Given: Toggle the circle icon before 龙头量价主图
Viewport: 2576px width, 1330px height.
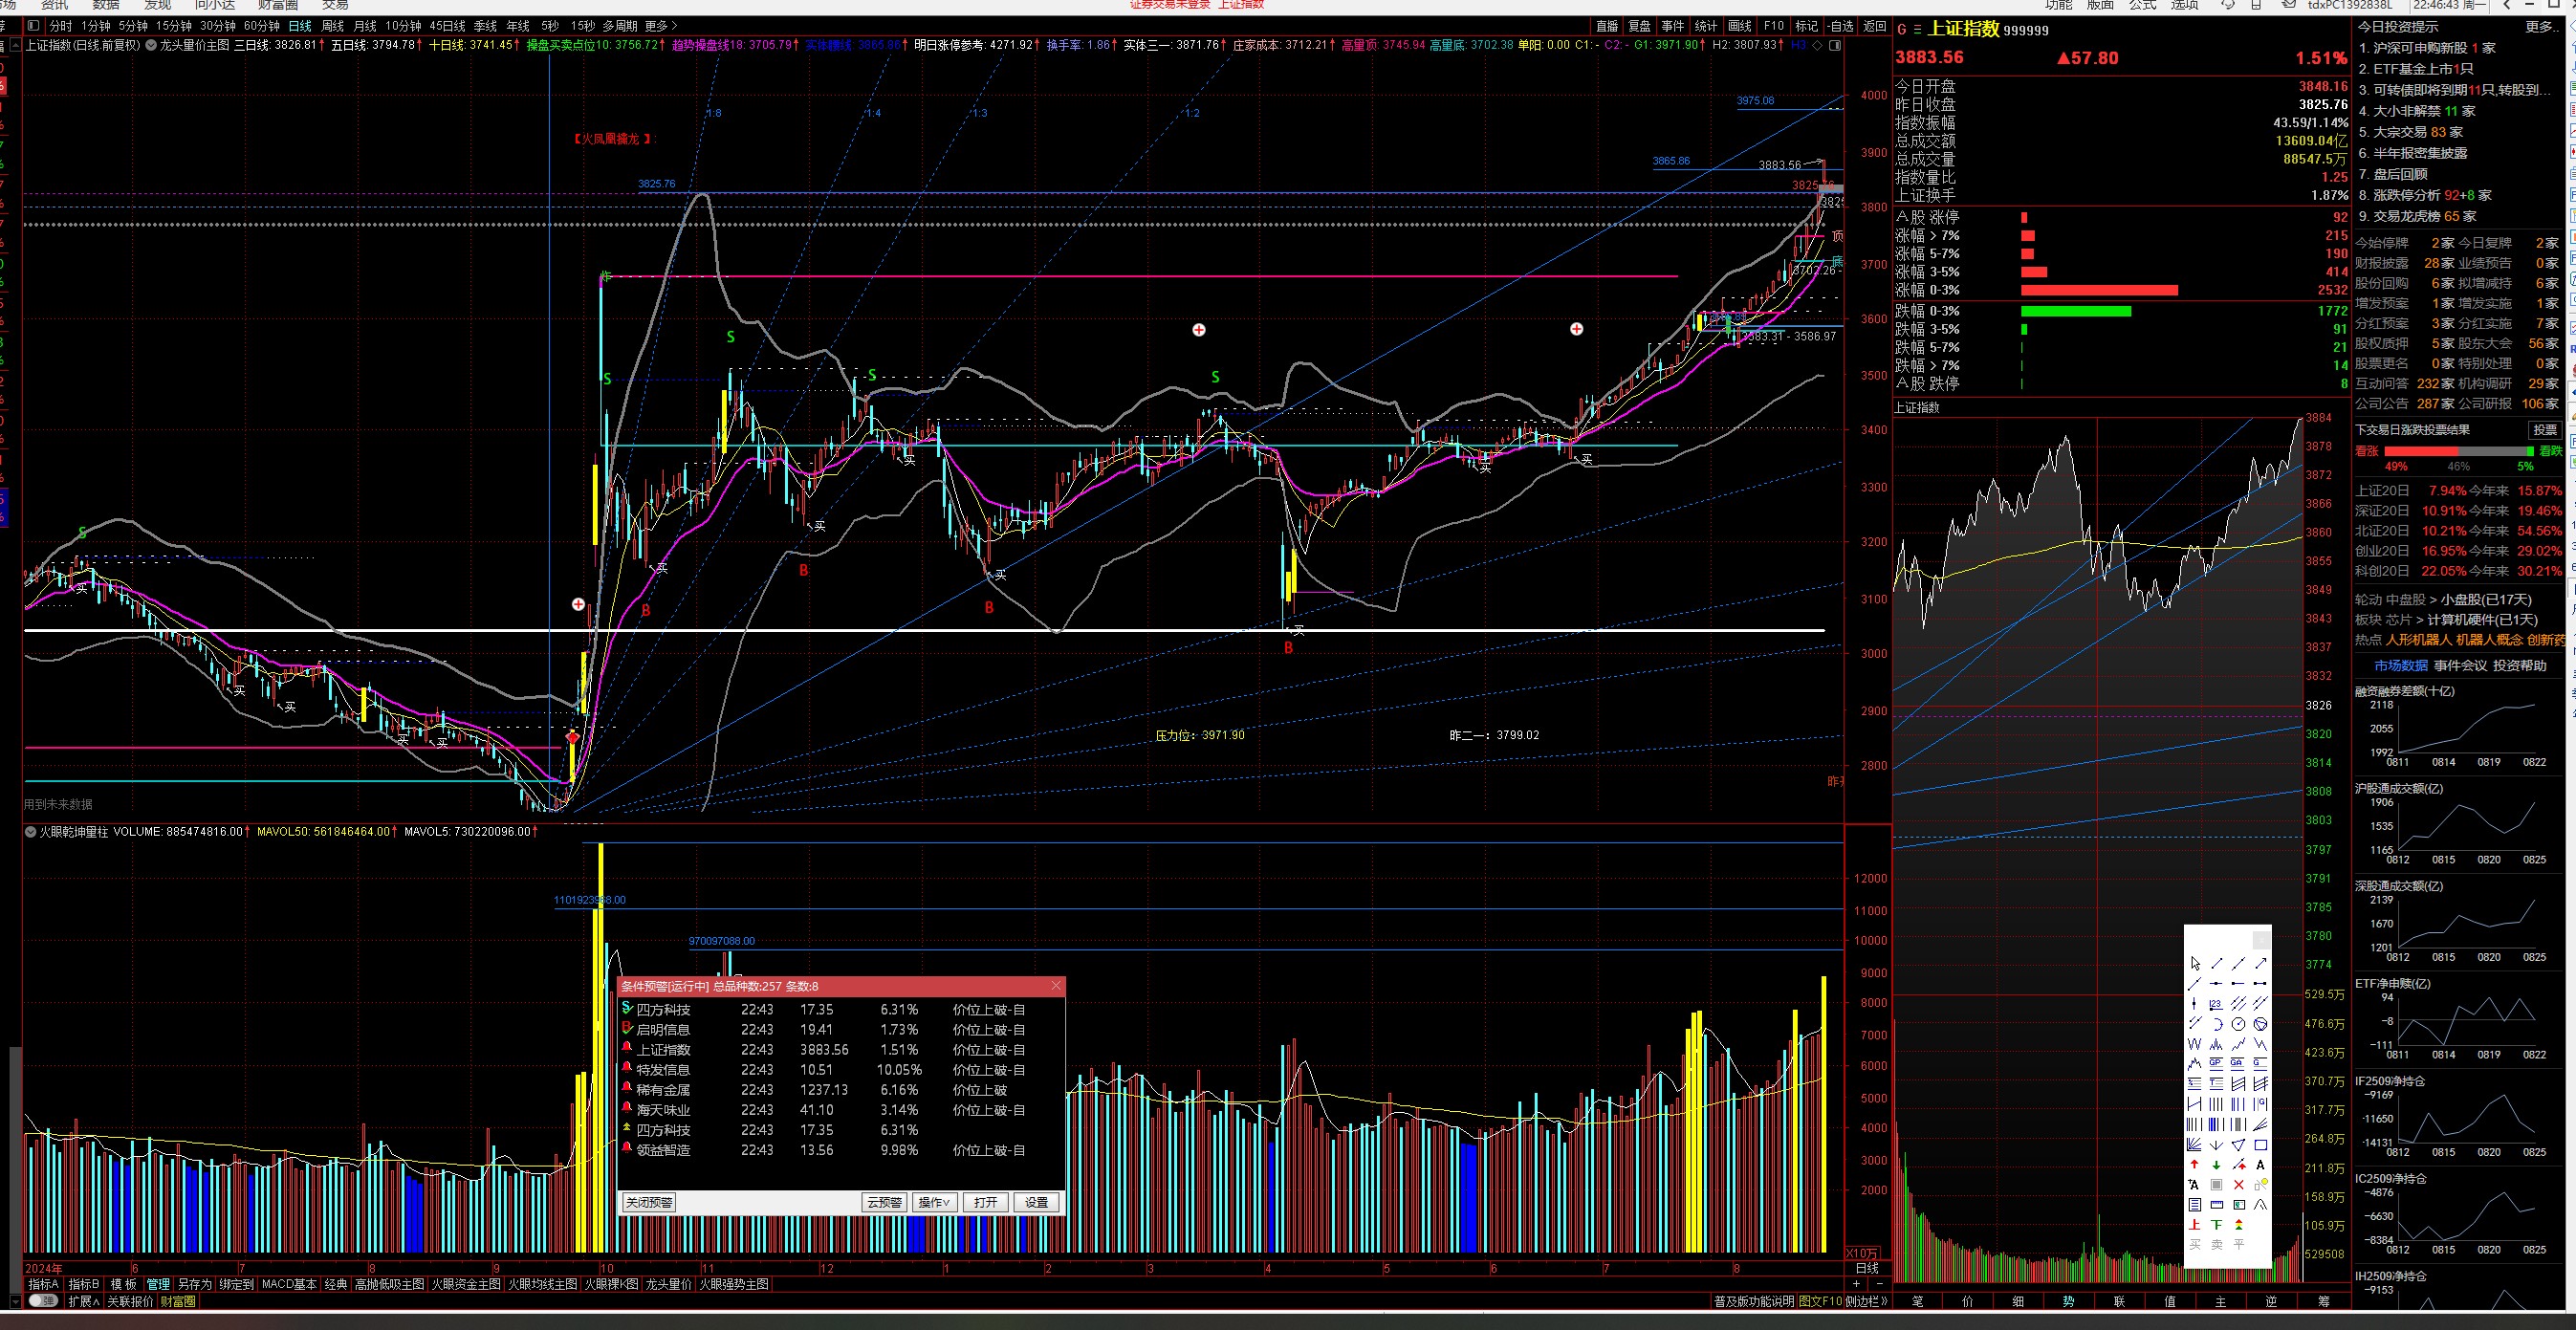Looking at the screenshot, I should click(151, 45).
